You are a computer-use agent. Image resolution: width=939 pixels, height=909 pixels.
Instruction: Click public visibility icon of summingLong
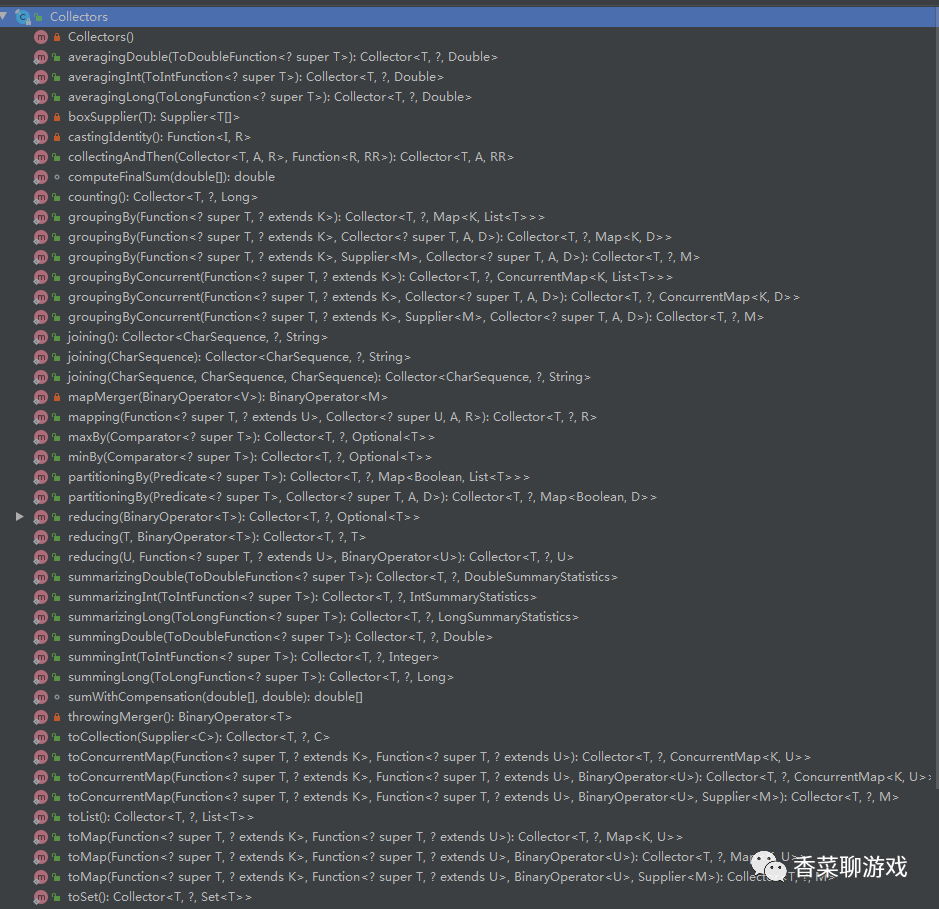57,677
